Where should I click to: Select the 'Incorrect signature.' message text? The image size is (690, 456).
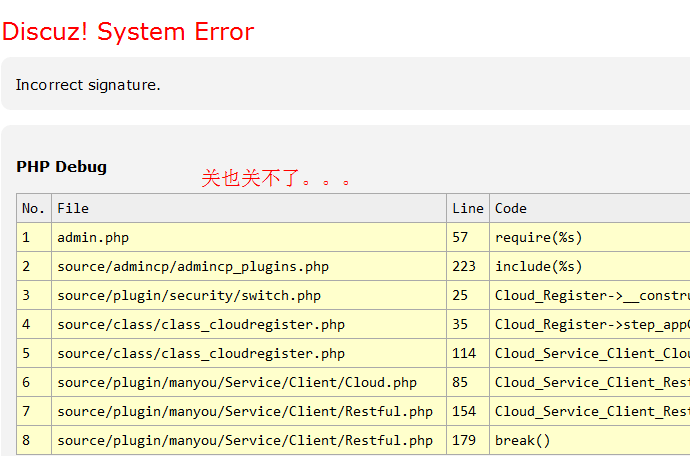pos(88,85)
